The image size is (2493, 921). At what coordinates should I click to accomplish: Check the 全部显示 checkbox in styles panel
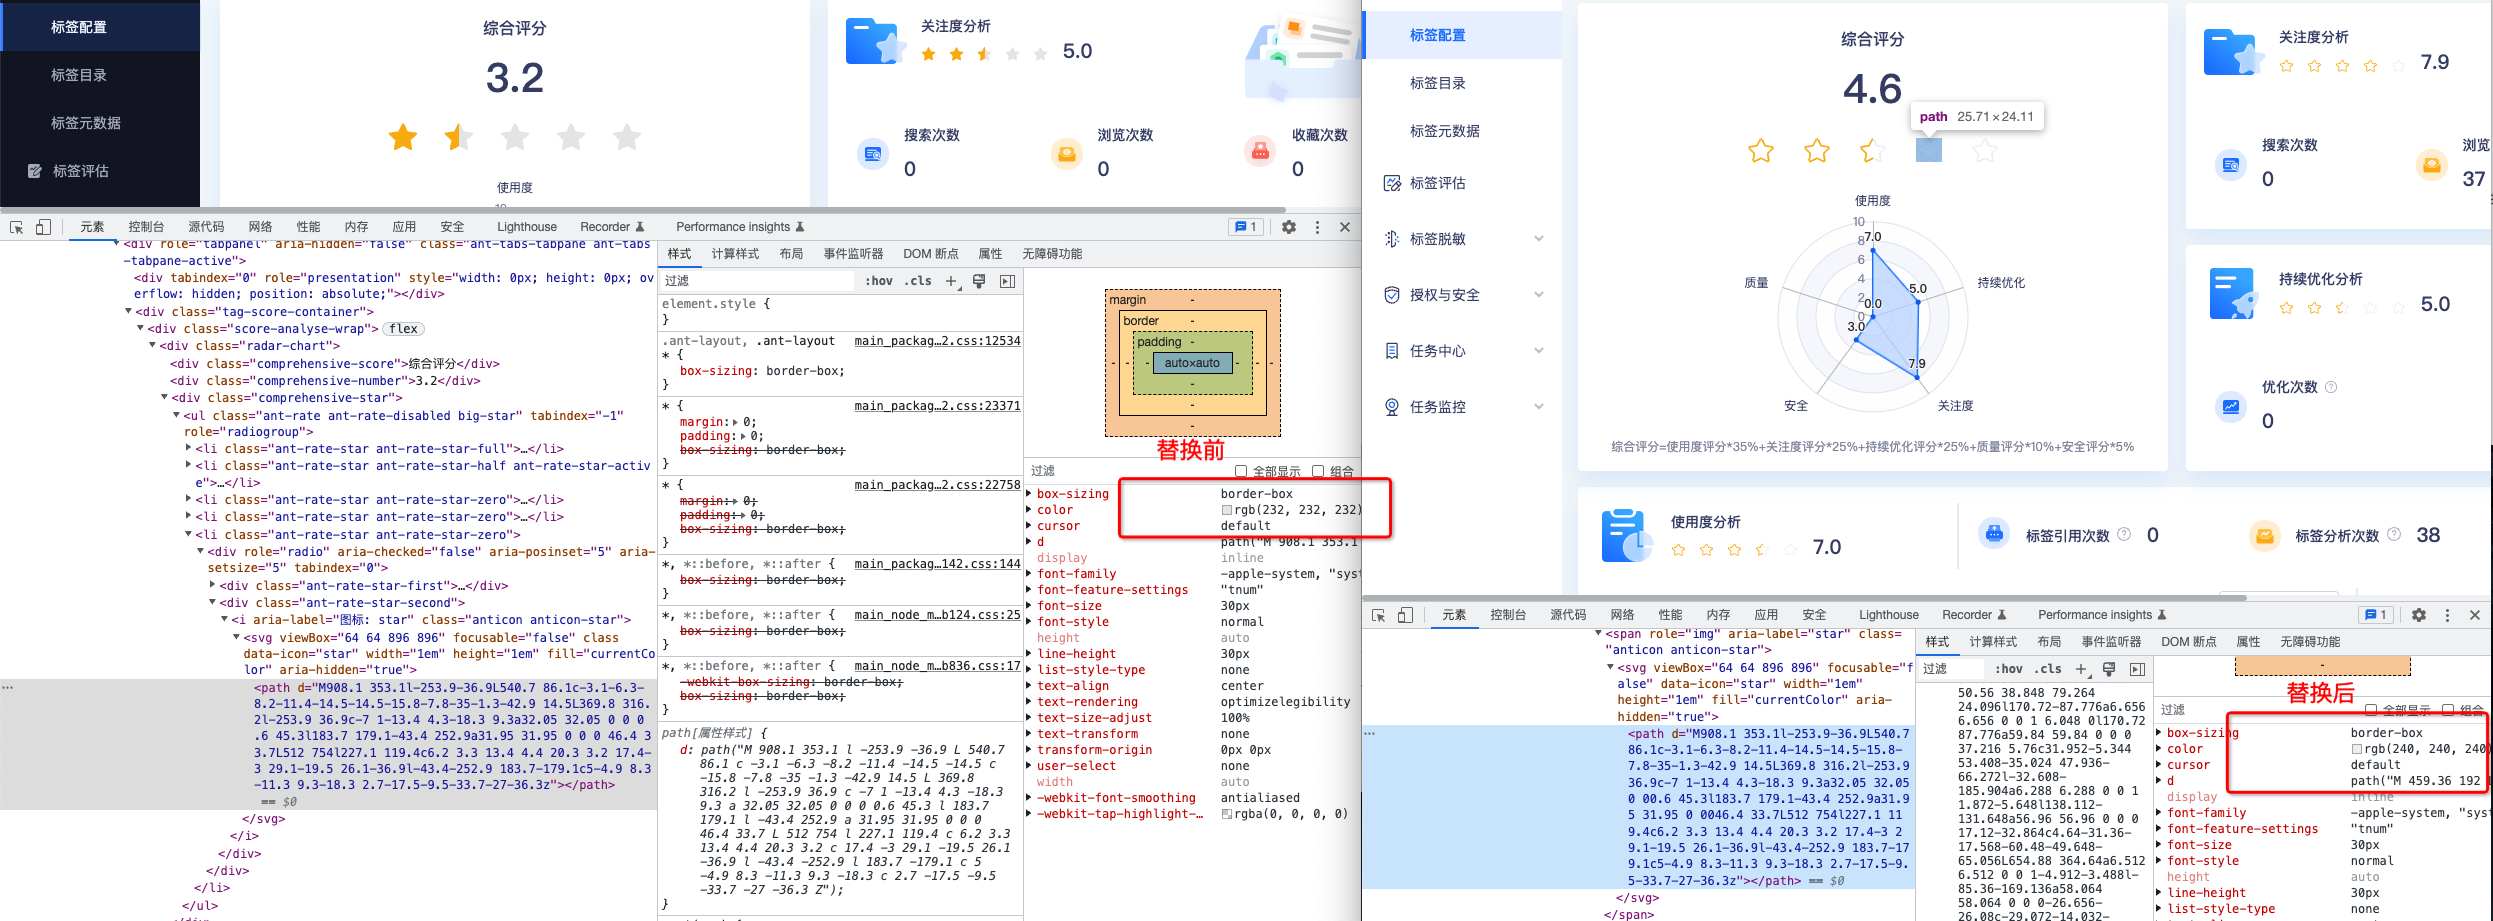(x=1240, y=470)
